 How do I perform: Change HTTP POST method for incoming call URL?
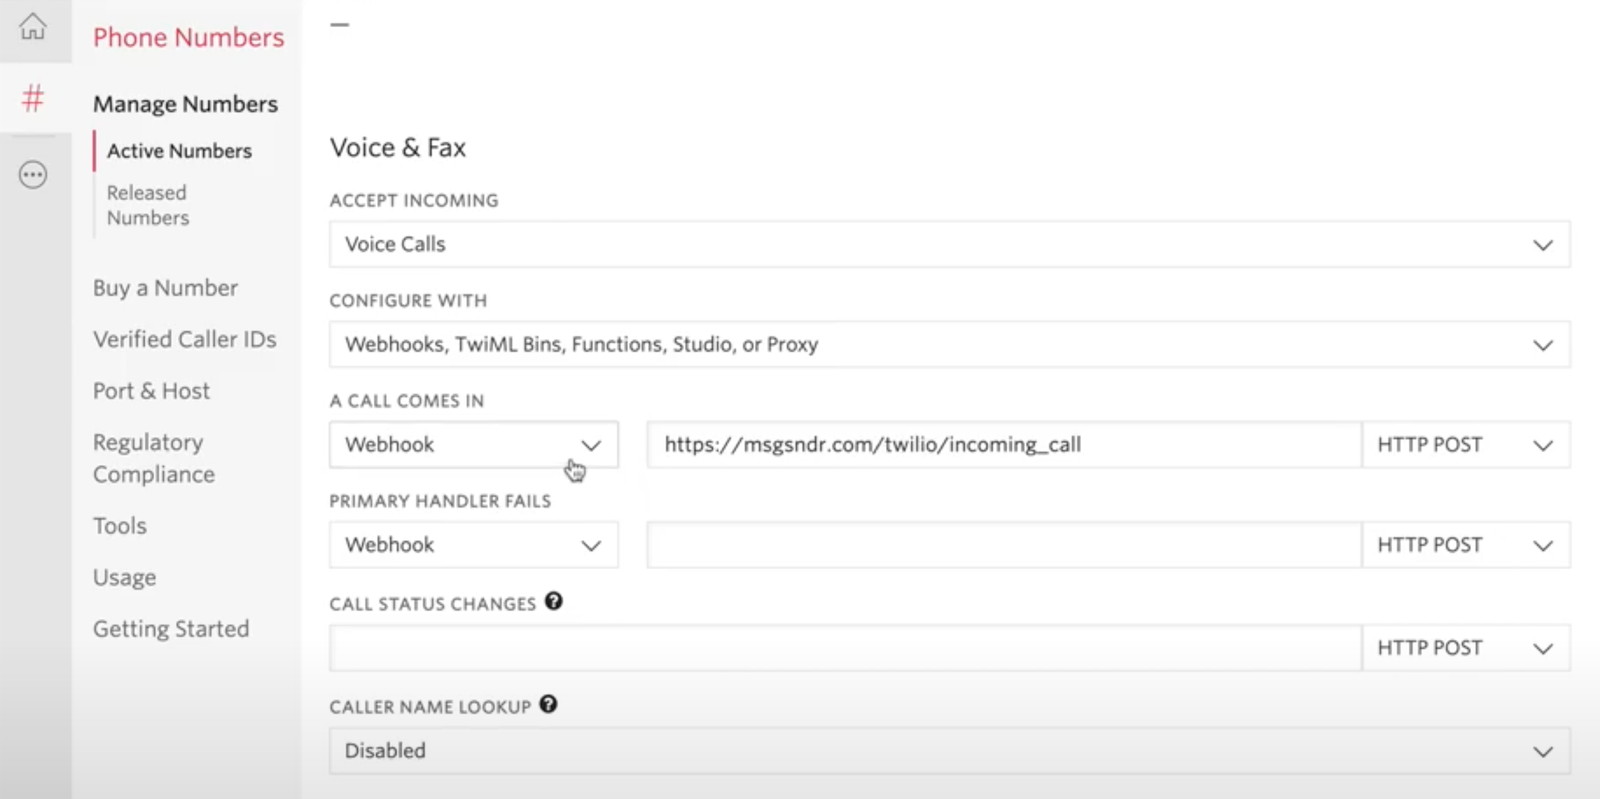tap(1464, 445)
